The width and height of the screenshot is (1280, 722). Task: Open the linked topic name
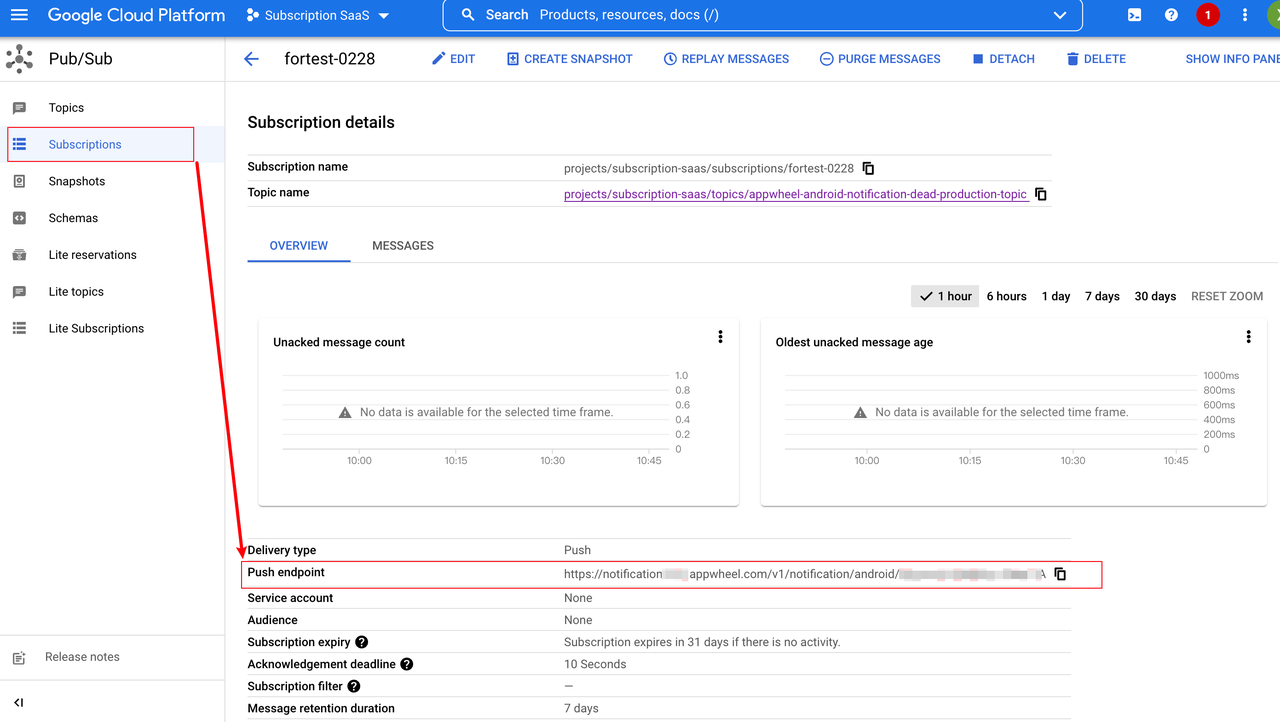795,194
